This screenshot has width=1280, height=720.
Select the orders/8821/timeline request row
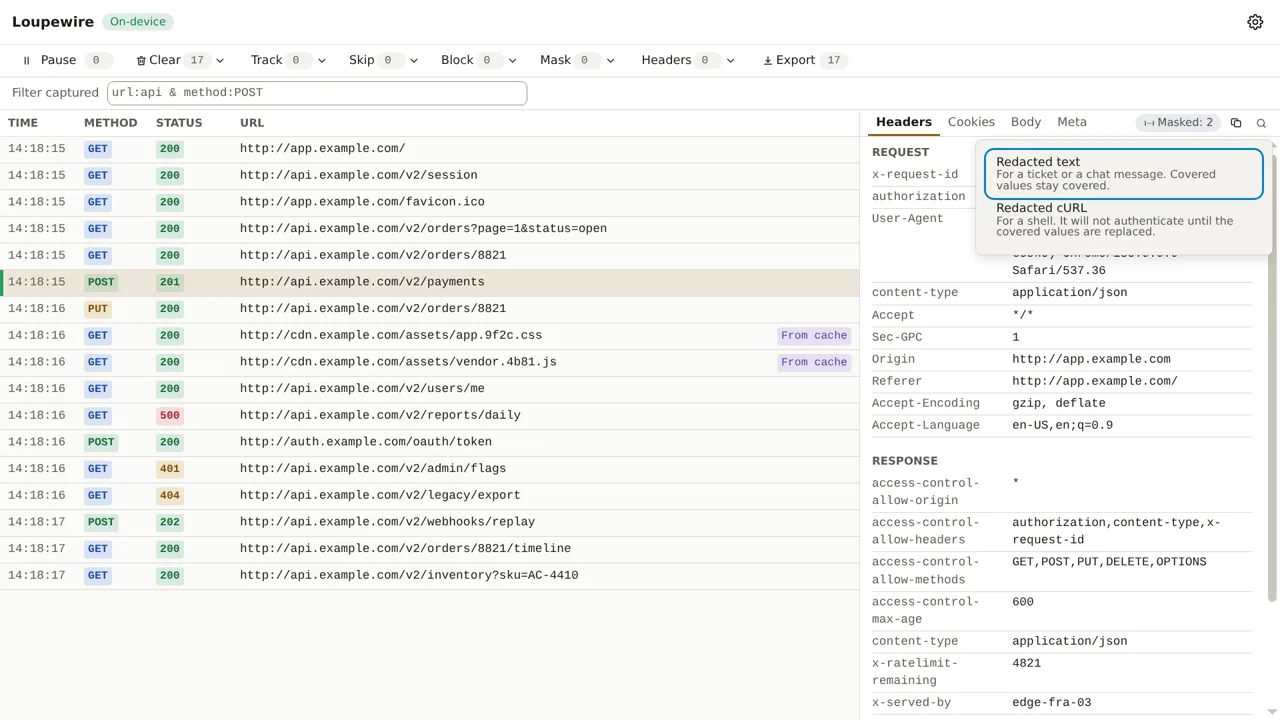click(430, 549)
